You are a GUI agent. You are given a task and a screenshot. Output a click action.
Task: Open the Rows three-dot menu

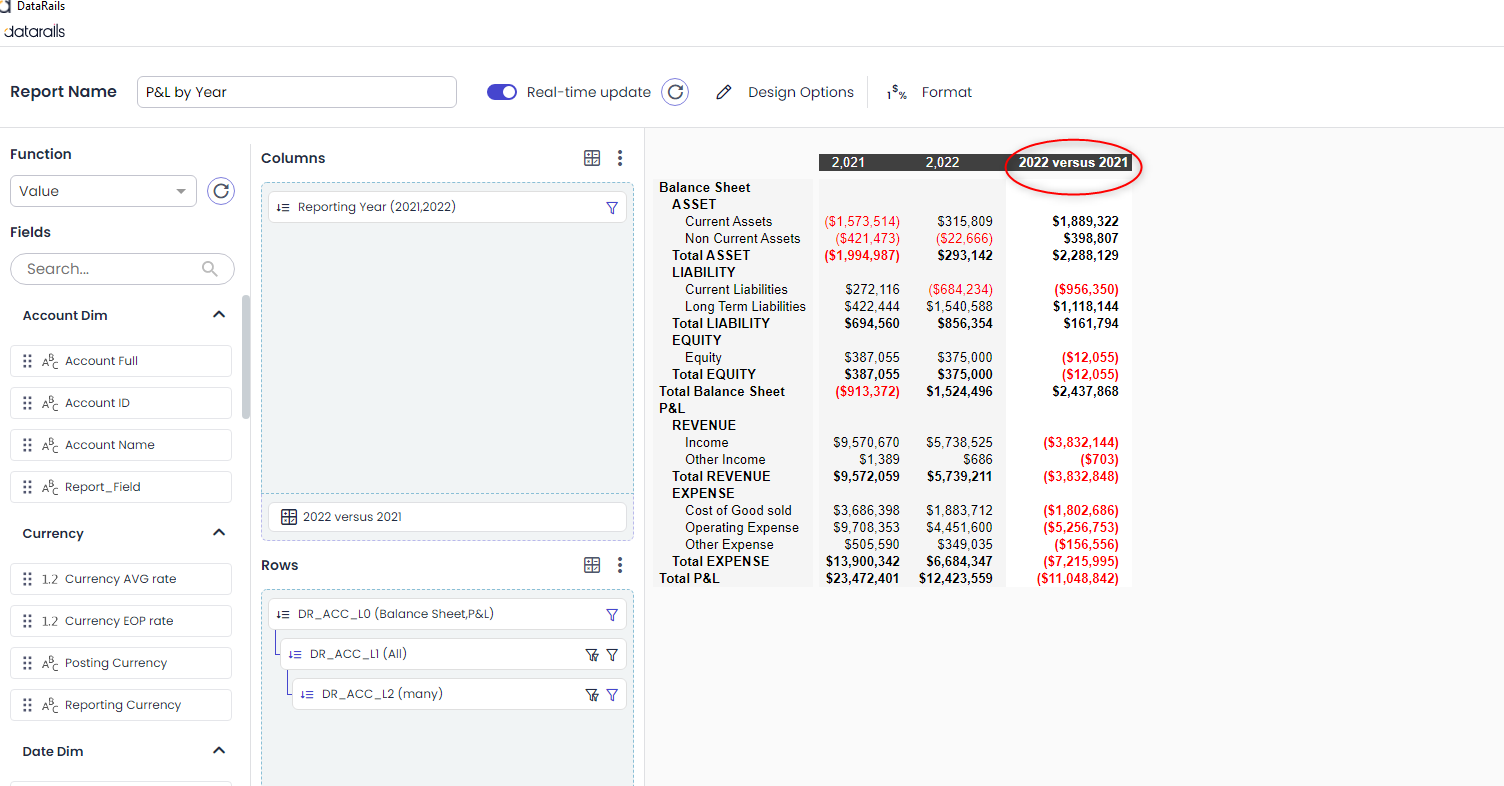point(620,565)
